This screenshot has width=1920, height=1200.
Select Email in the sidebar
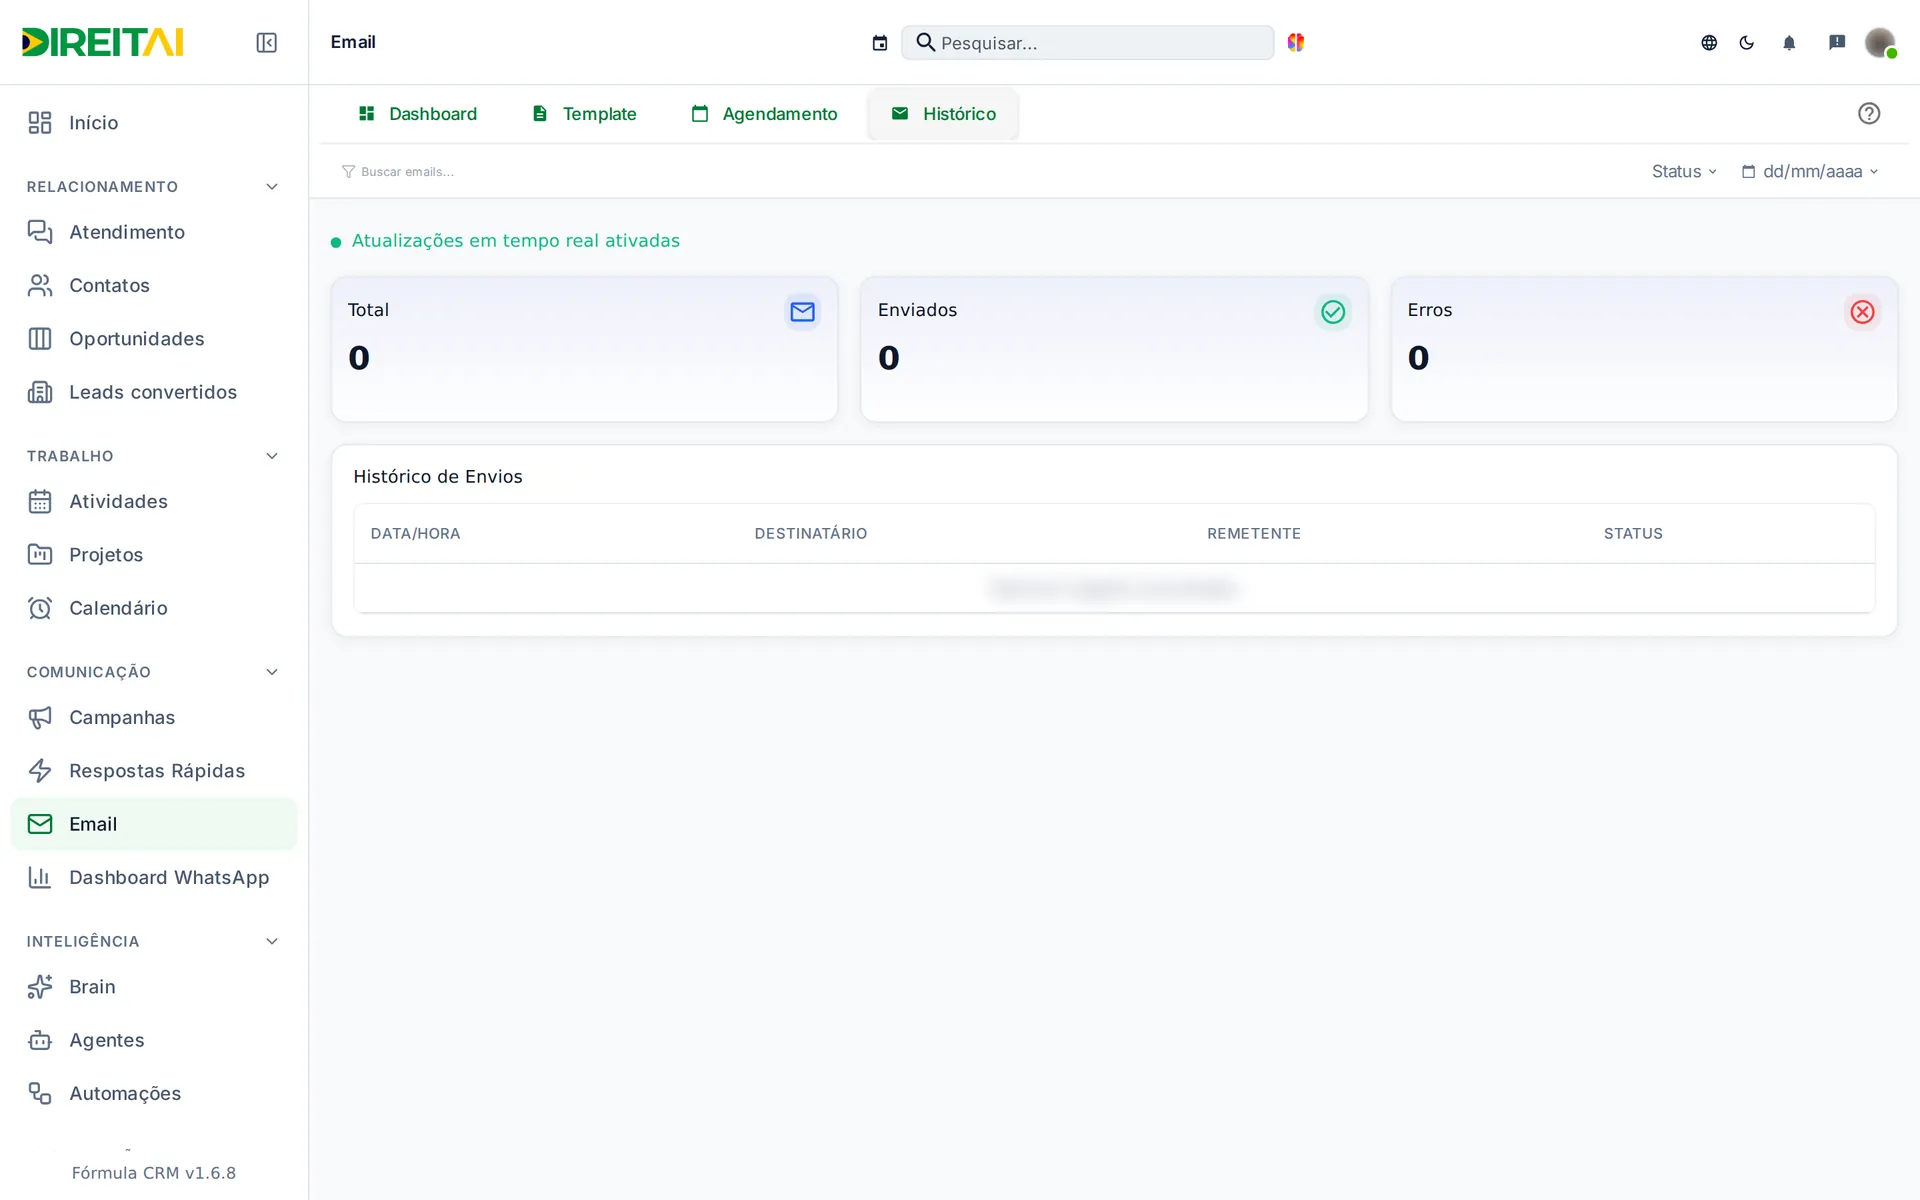coord(153,824)
